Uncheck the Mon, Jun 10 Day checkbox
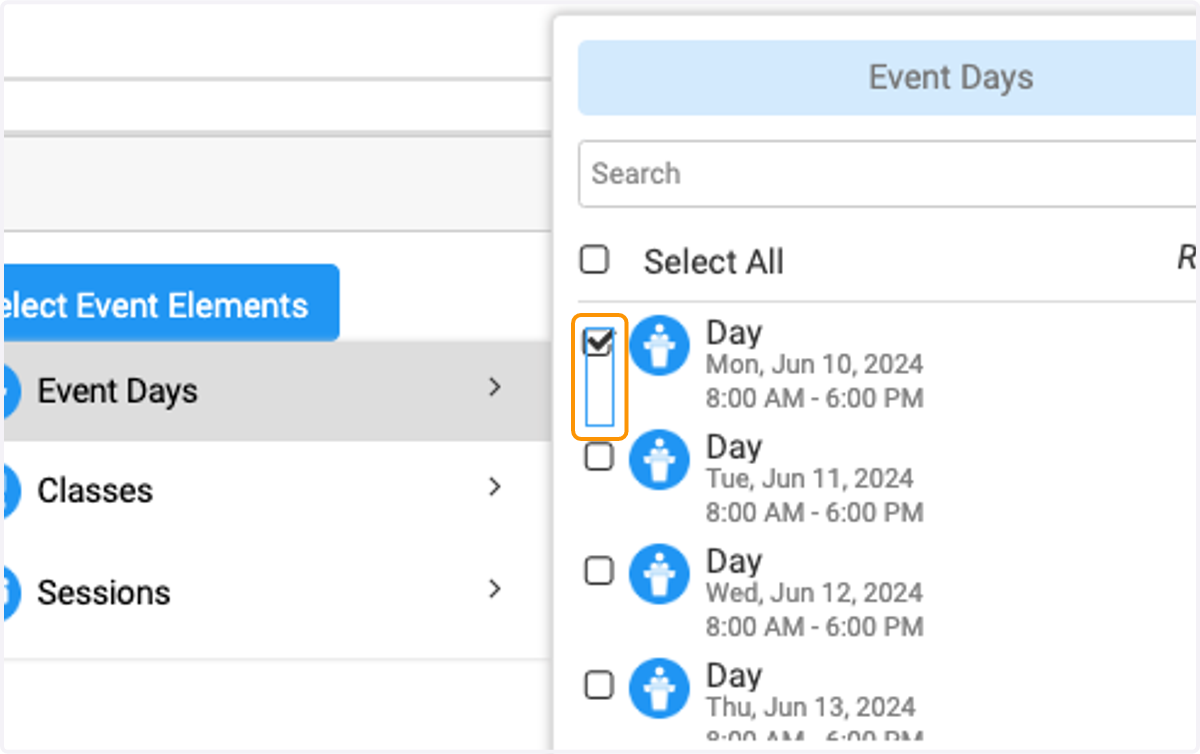This screenshot has height=754, width=1200. tap(598, 343)
